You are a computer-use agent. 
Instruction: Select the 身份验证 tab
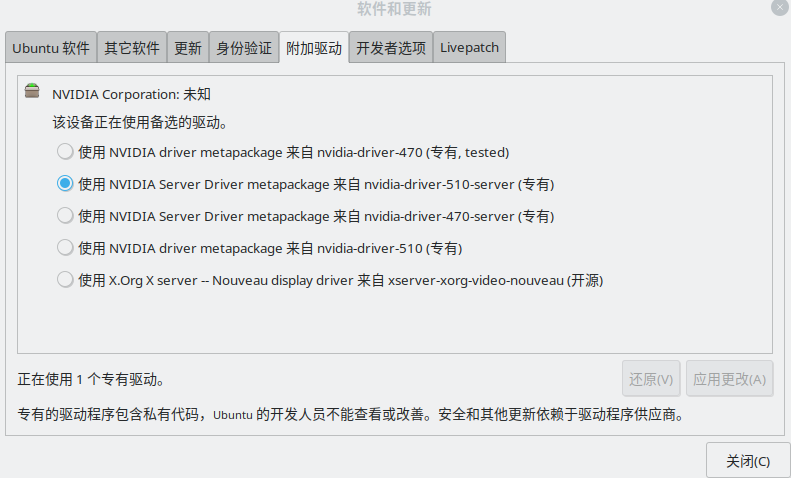(244, 47)
